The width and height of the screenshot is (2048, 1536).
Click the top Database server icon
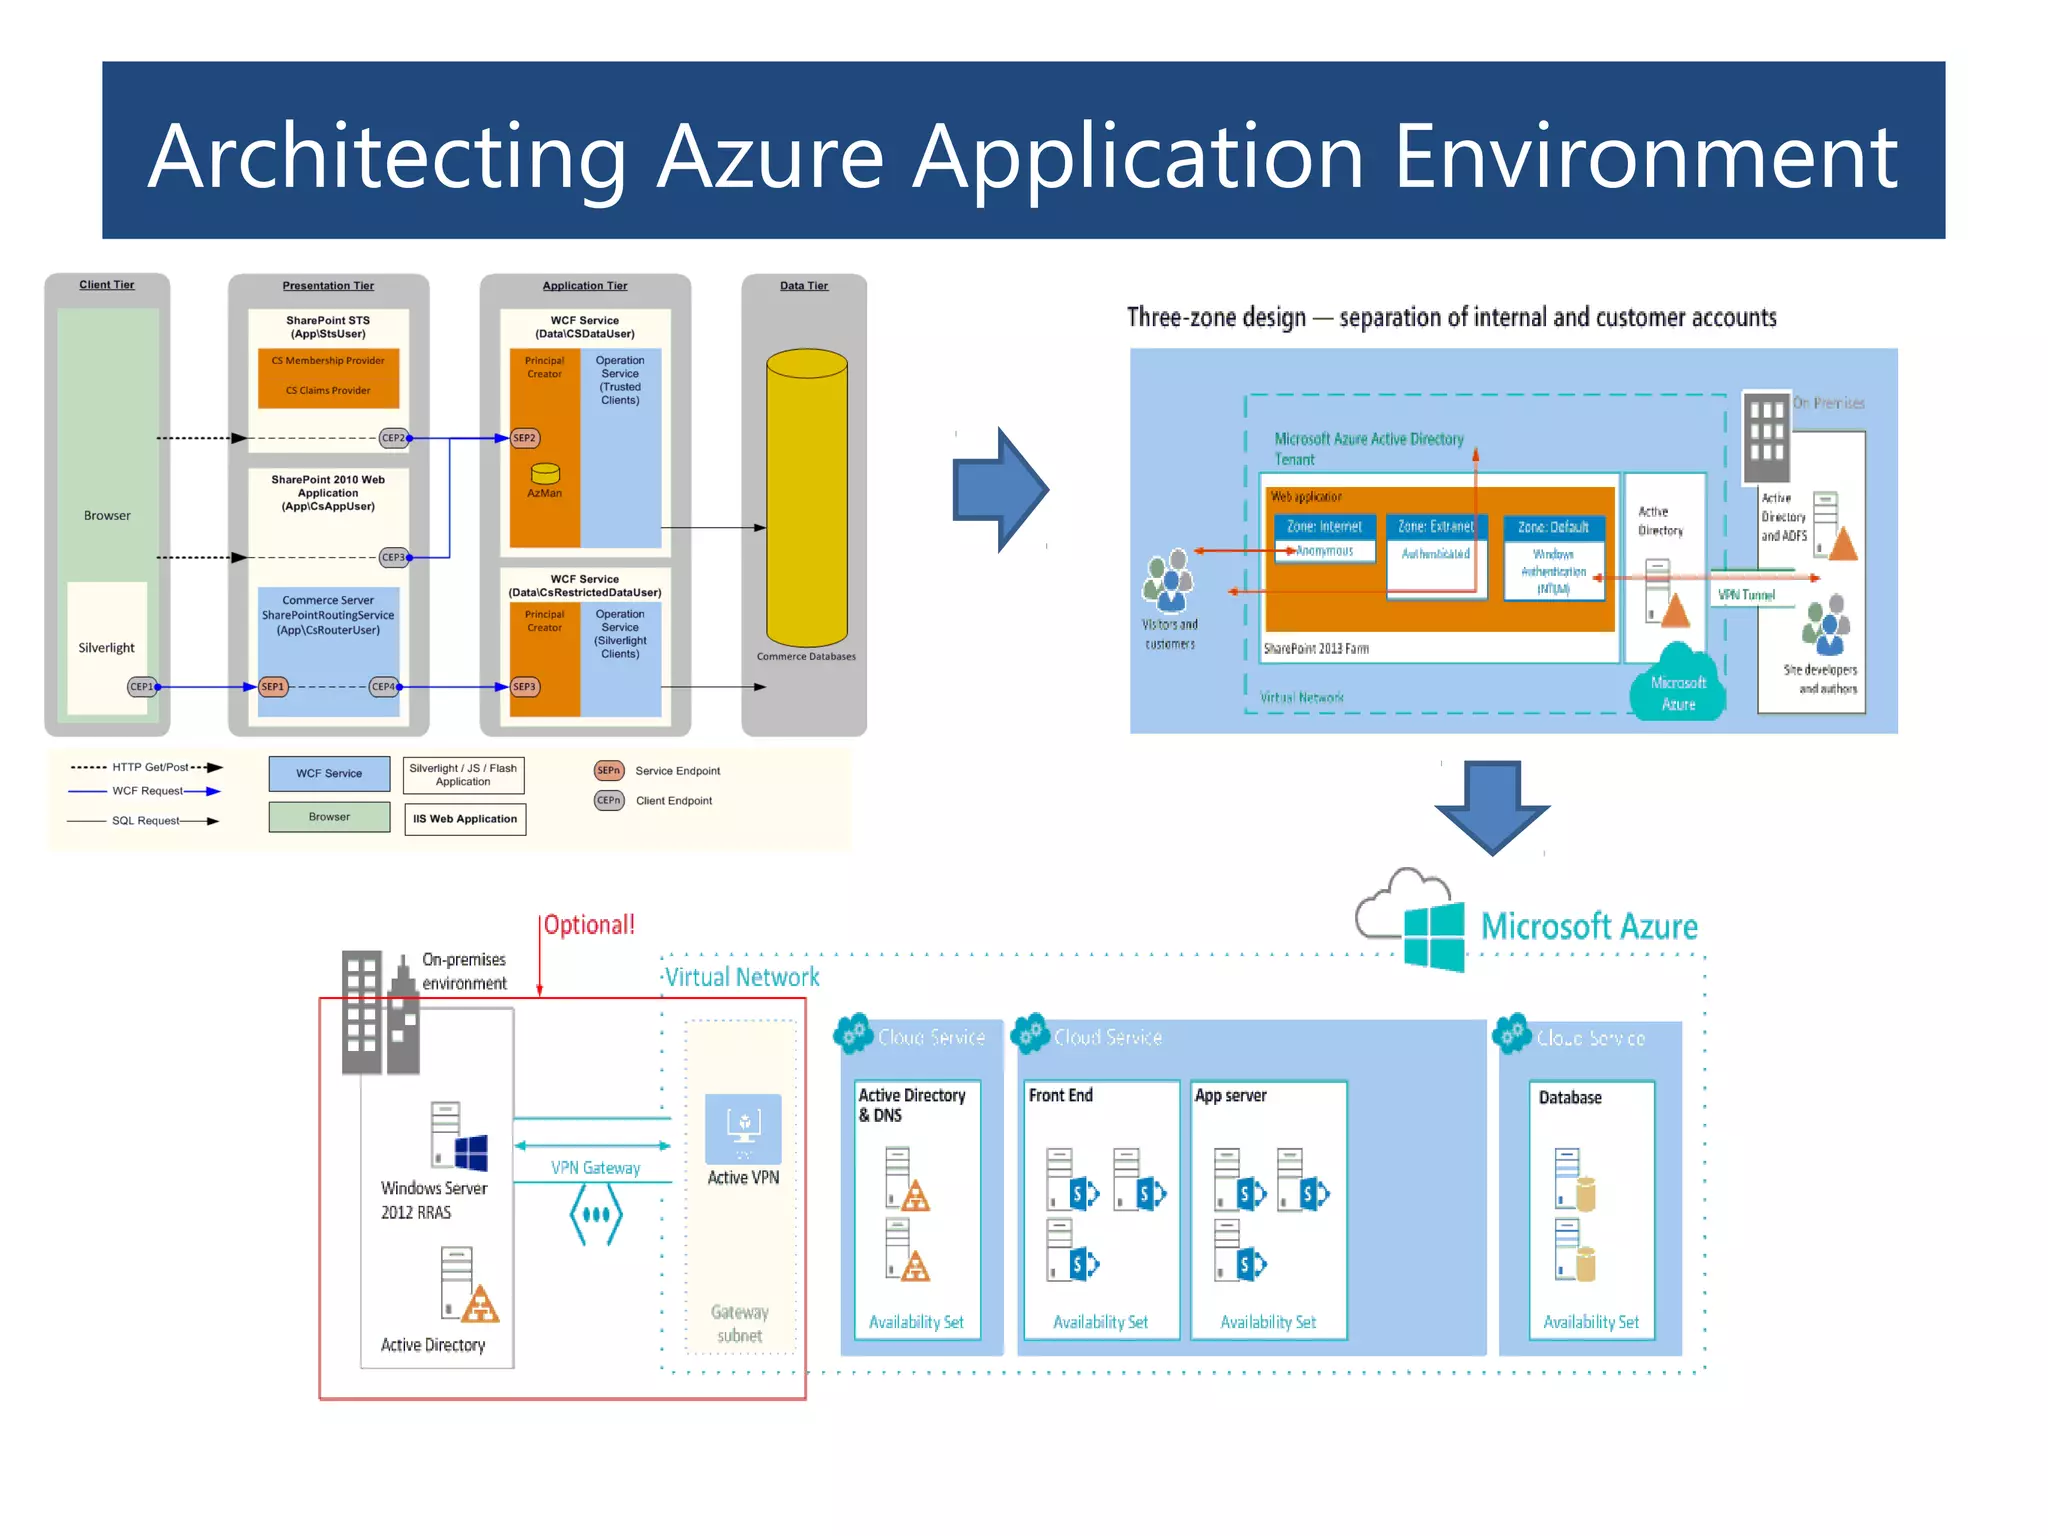click(x=1575, y=1180)
